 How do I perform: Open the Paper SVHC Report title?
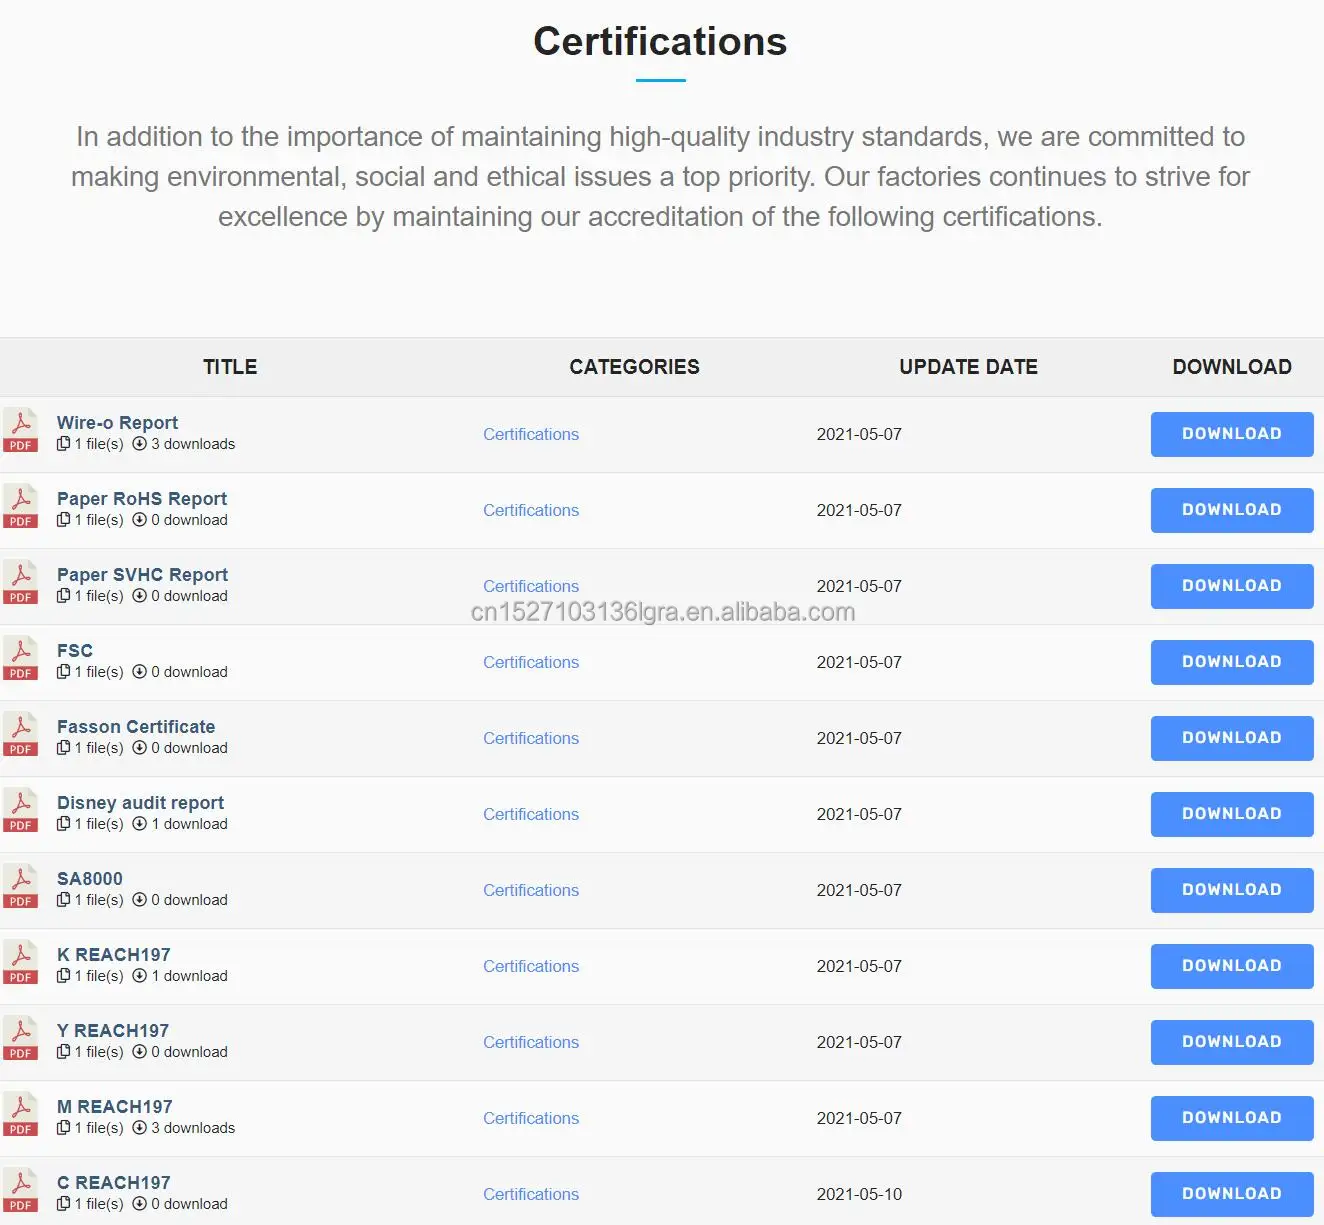142,575
